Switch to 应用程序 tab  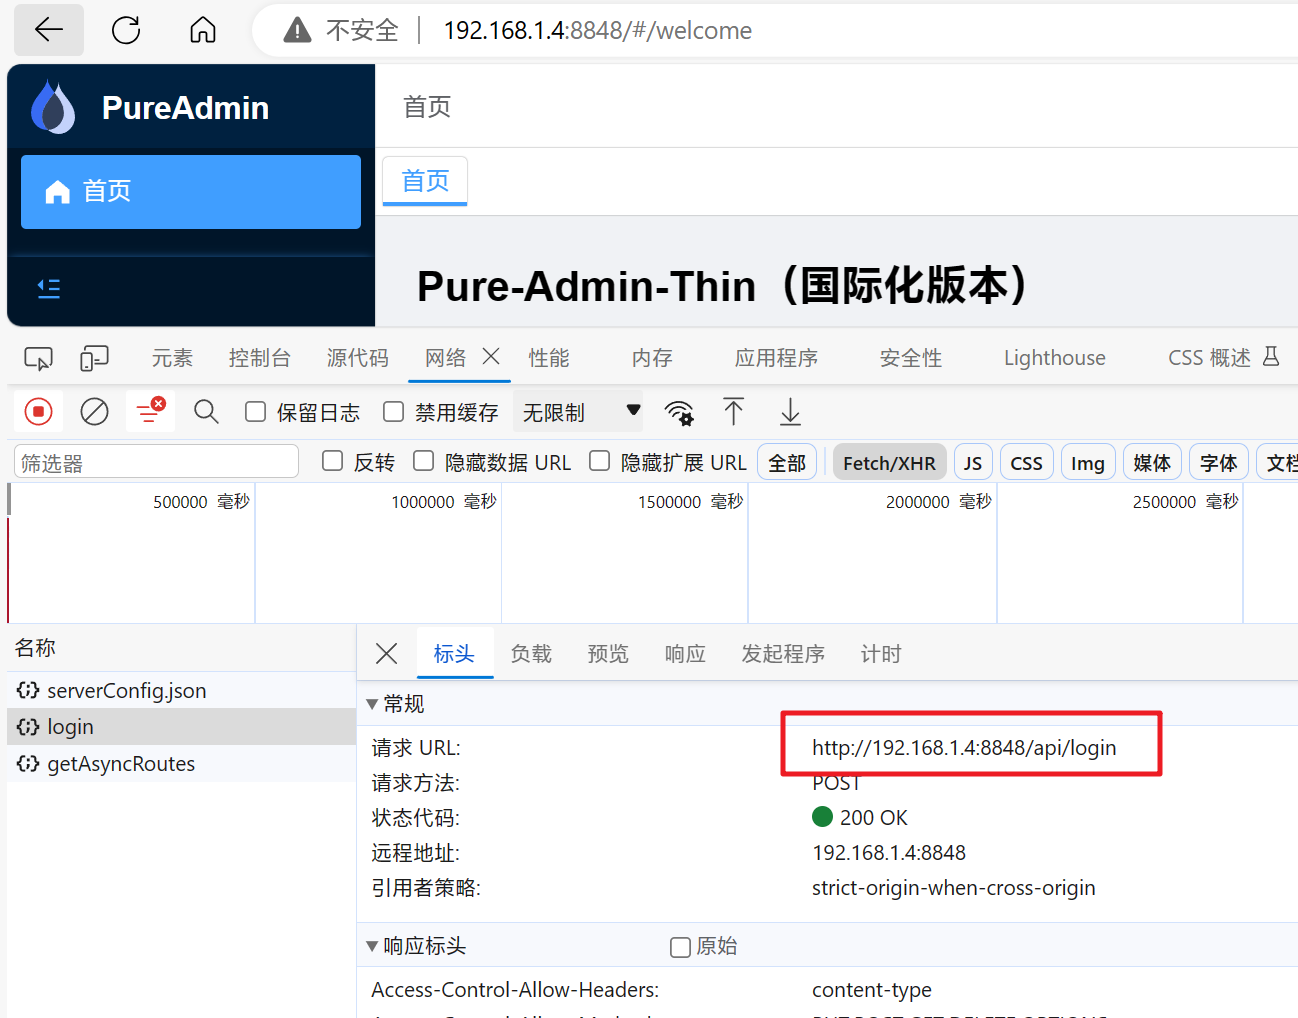[777, 358]
